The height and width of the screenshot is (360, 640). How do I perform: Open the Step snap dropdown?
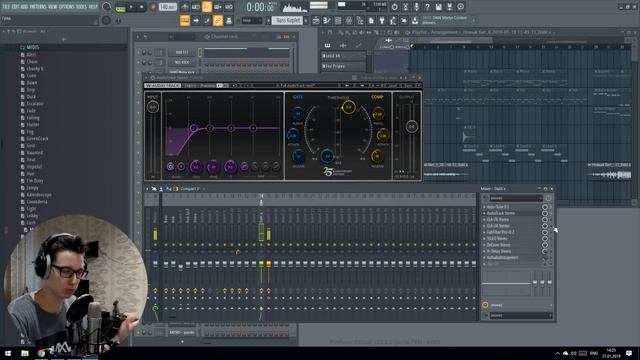[251, 20]
